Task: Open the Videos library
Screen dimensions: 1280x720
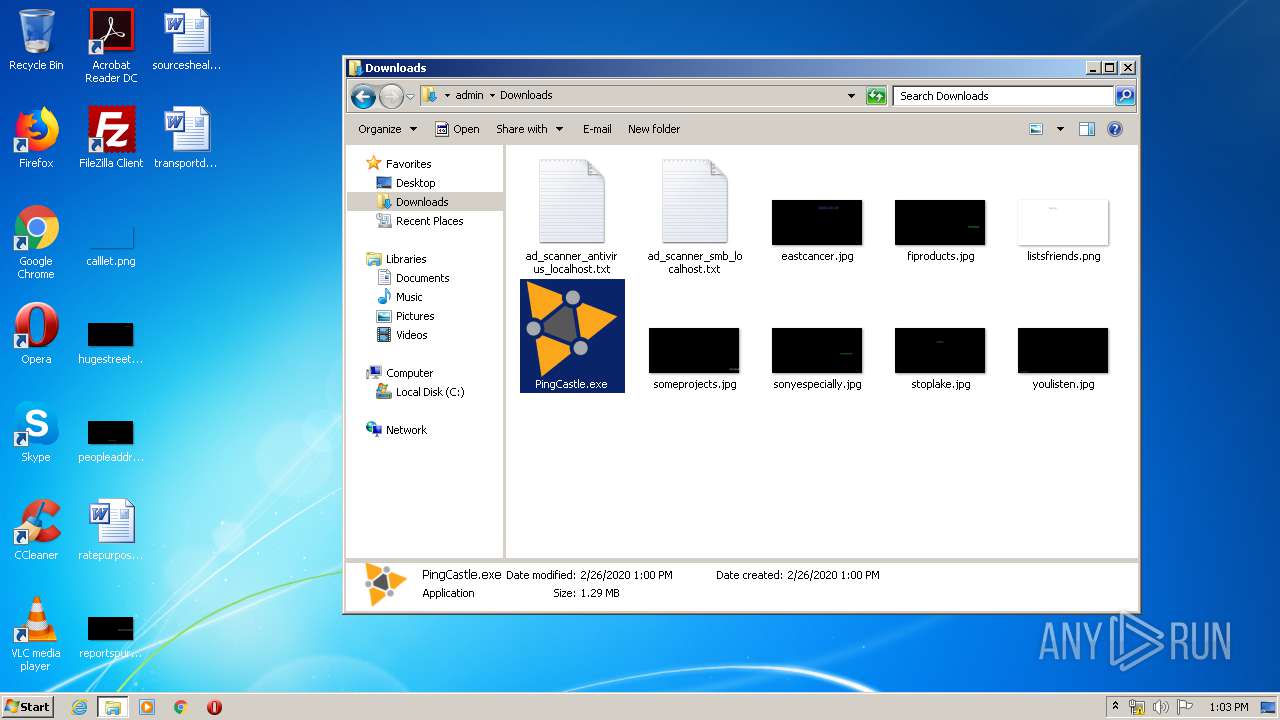Action: point(411,335)
